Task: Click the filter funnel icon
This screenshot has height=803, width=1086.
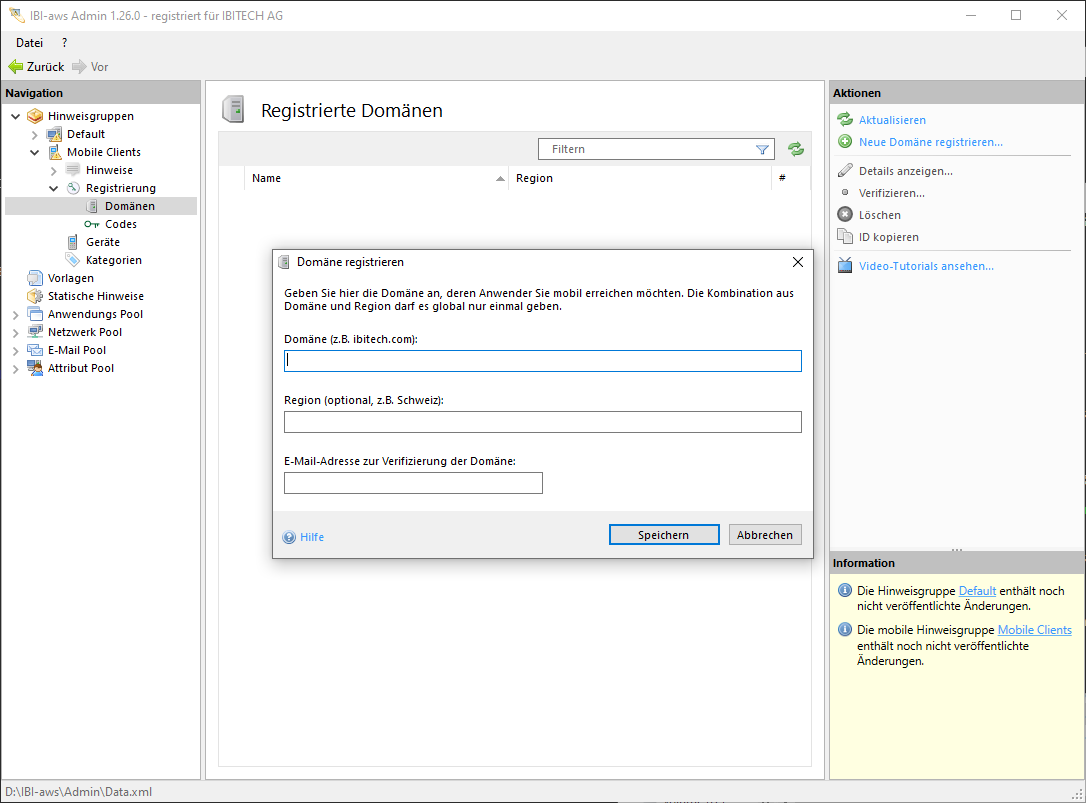Action: click(x=762, y=149)
